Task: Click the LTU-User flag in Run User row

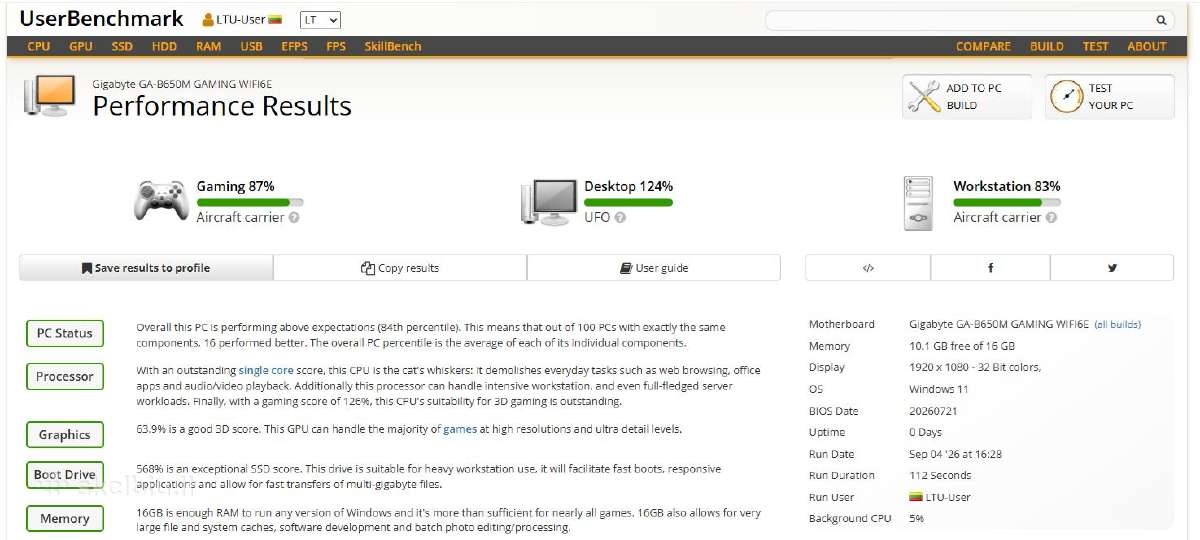Action: (915, 497)
